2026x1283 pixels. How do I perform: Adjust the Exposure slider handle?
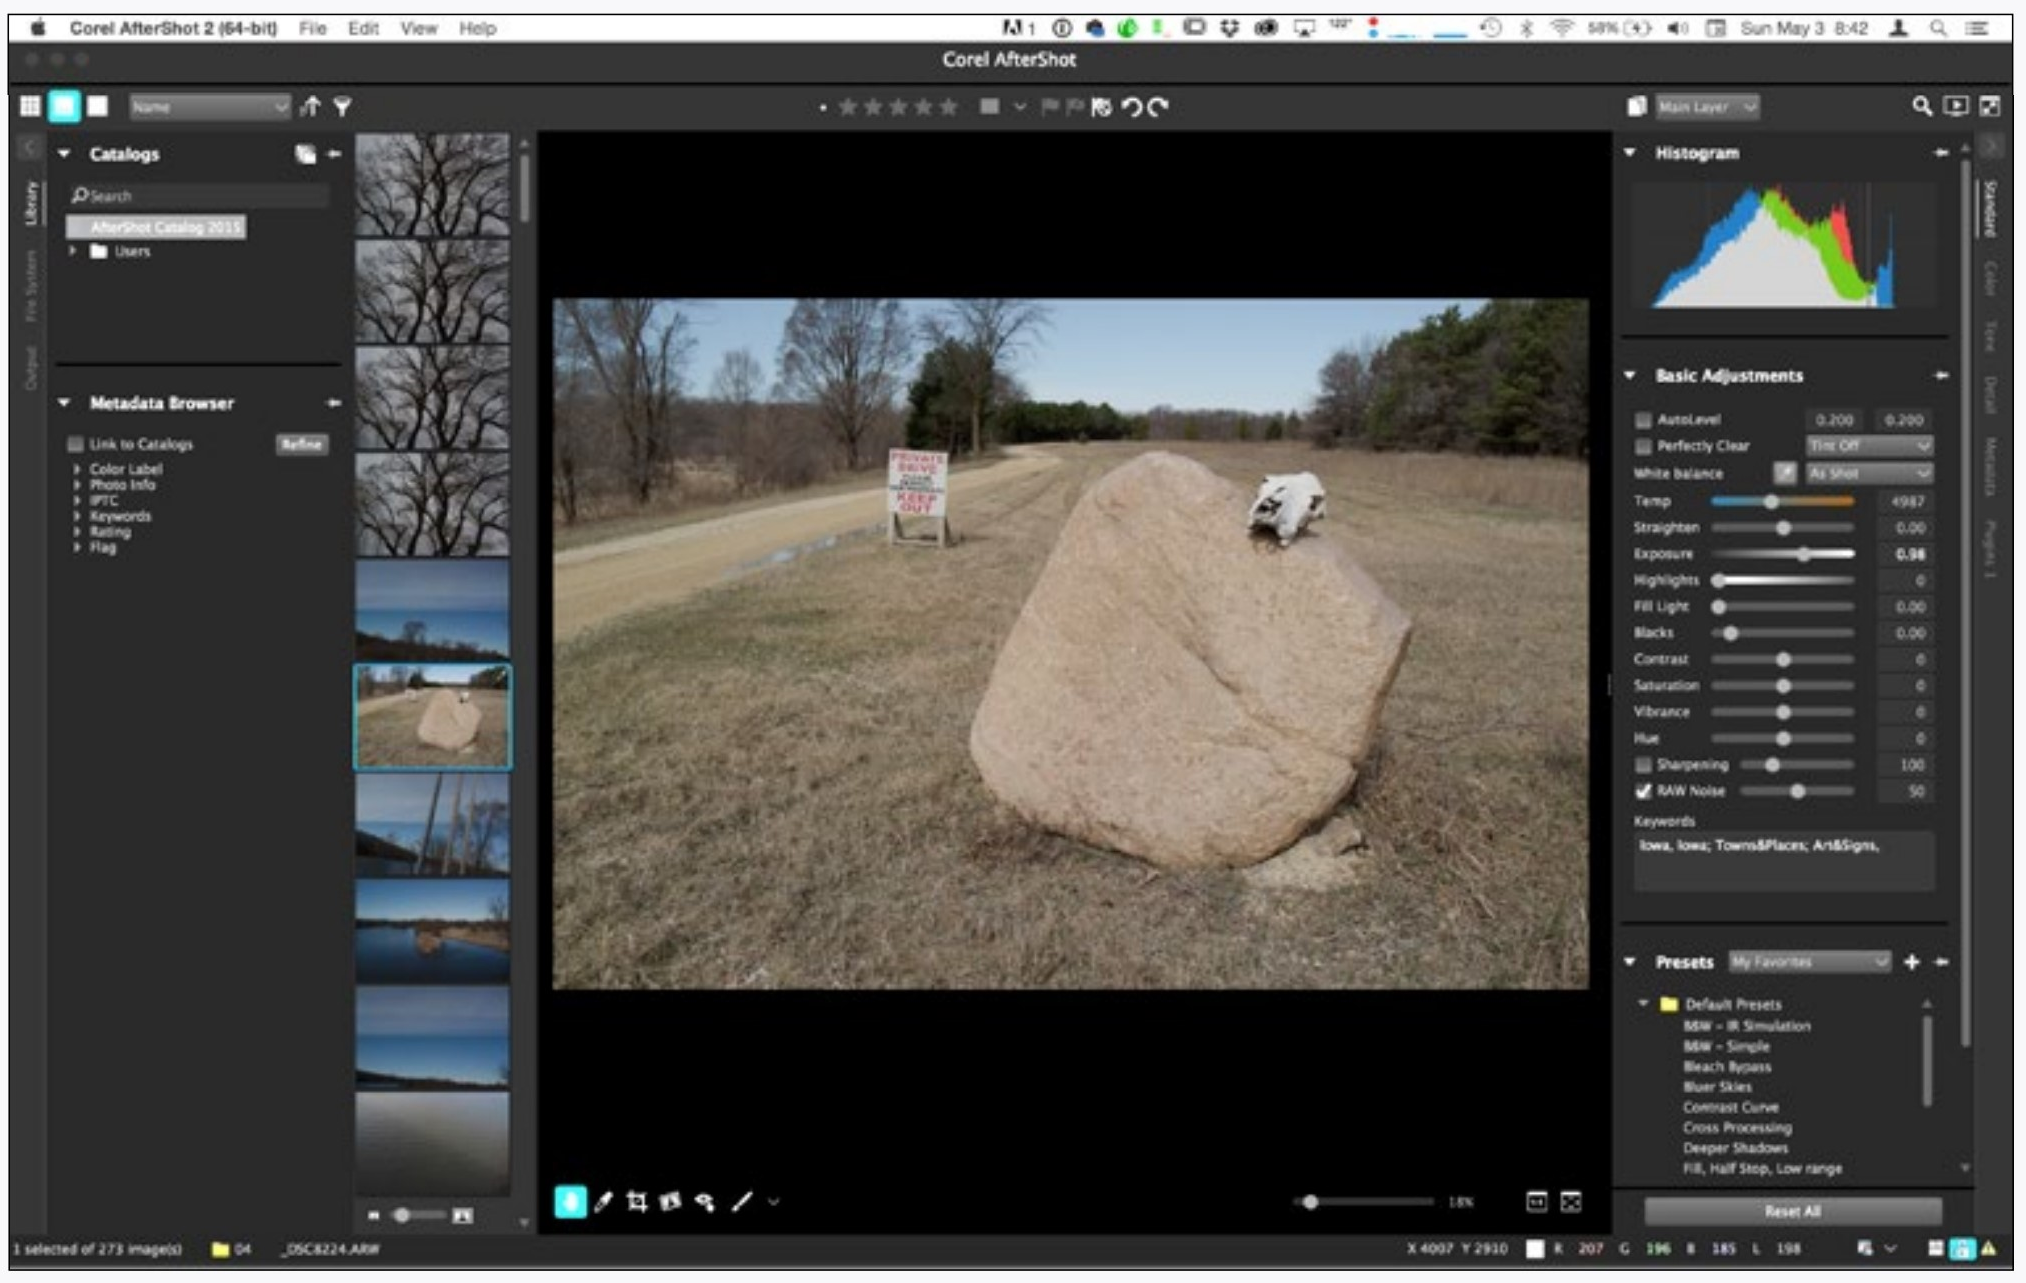[1803, 553]
